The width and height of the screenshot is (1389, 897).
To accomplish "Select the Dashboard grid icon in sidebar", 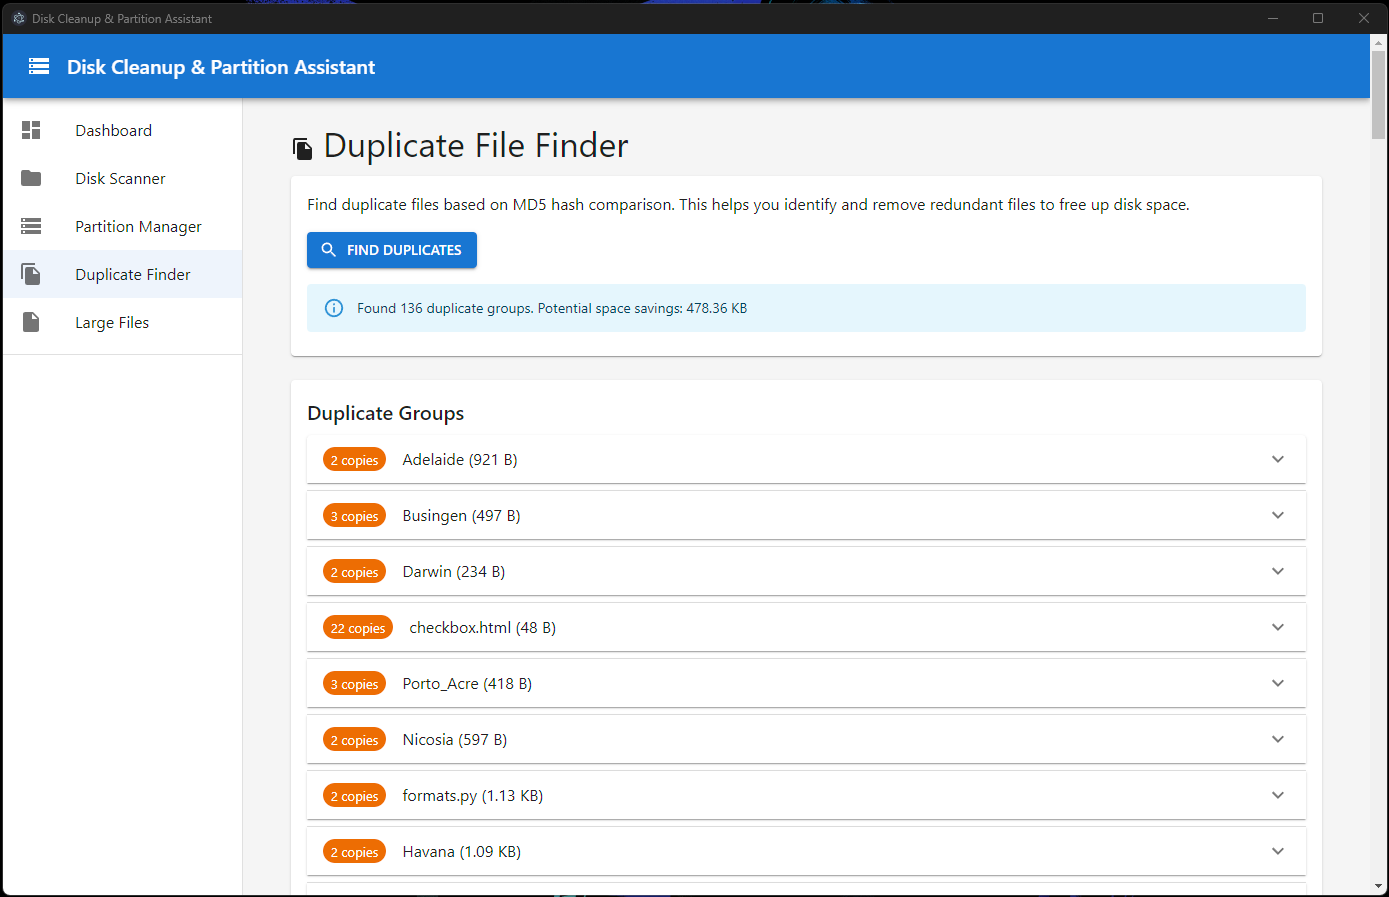I will (x=30, y=130).
